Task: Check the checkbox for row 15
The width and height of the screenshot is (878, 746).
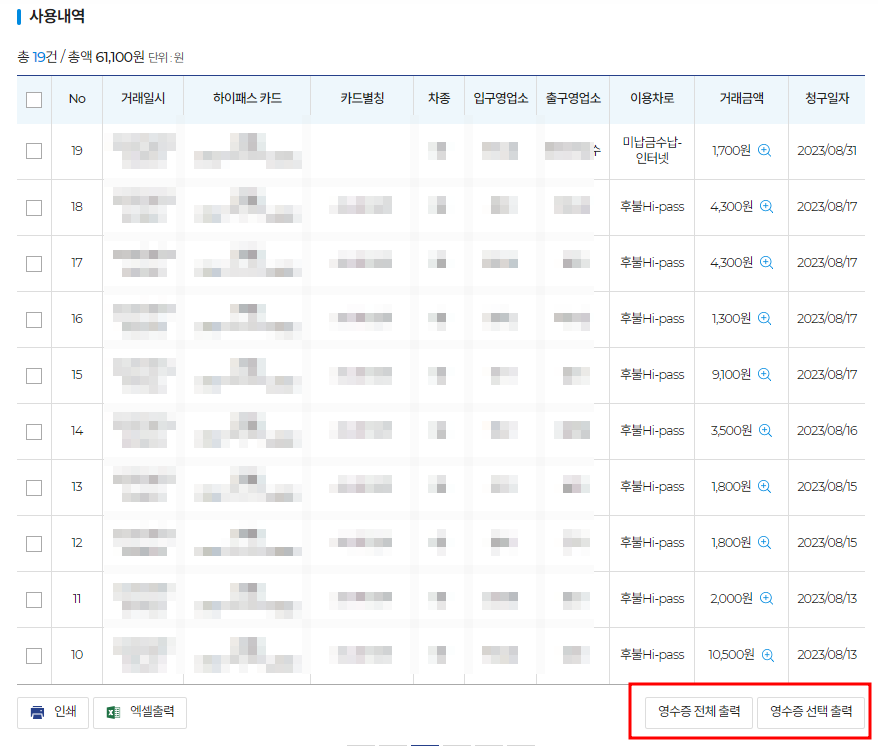Action: [32, 374]
